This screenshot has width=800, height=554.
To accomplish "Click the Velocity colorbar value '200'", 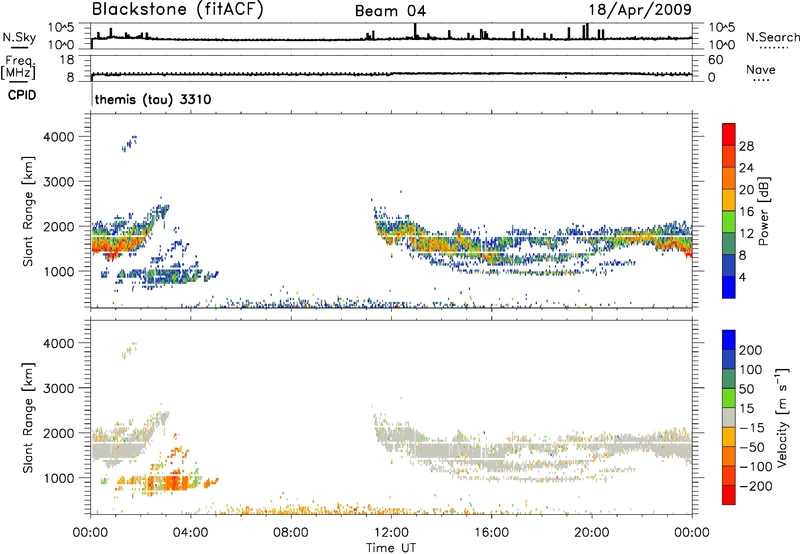I will (x=751, y=350).
